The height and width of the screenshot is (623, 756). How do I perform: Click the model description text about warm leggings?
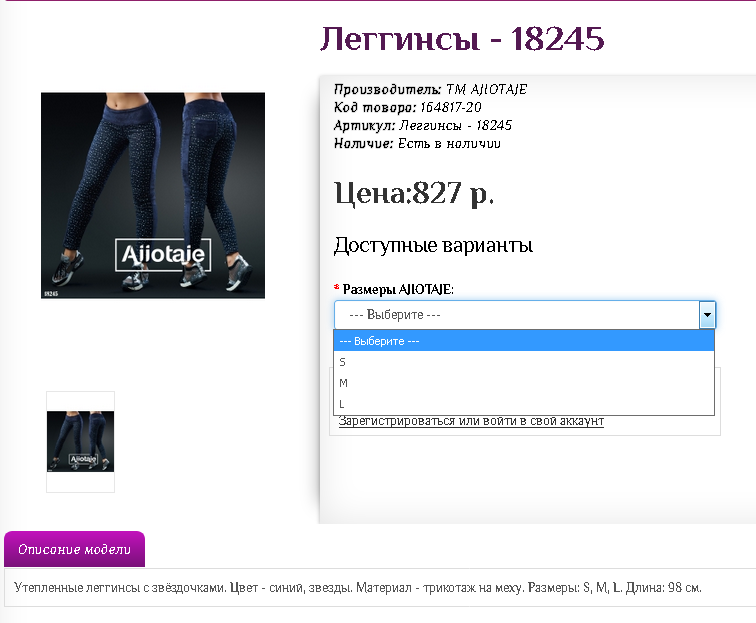pos(358,588)
